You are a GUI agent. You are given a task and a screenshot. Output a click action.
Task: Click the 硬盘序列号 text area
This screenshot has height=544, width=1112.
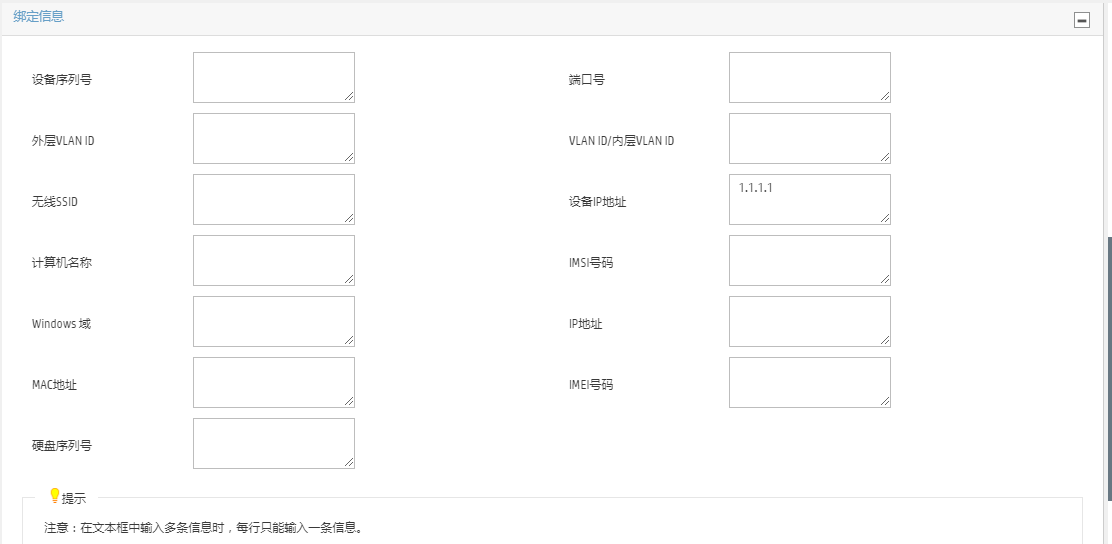pyautogui.click(x=273, y=443)
